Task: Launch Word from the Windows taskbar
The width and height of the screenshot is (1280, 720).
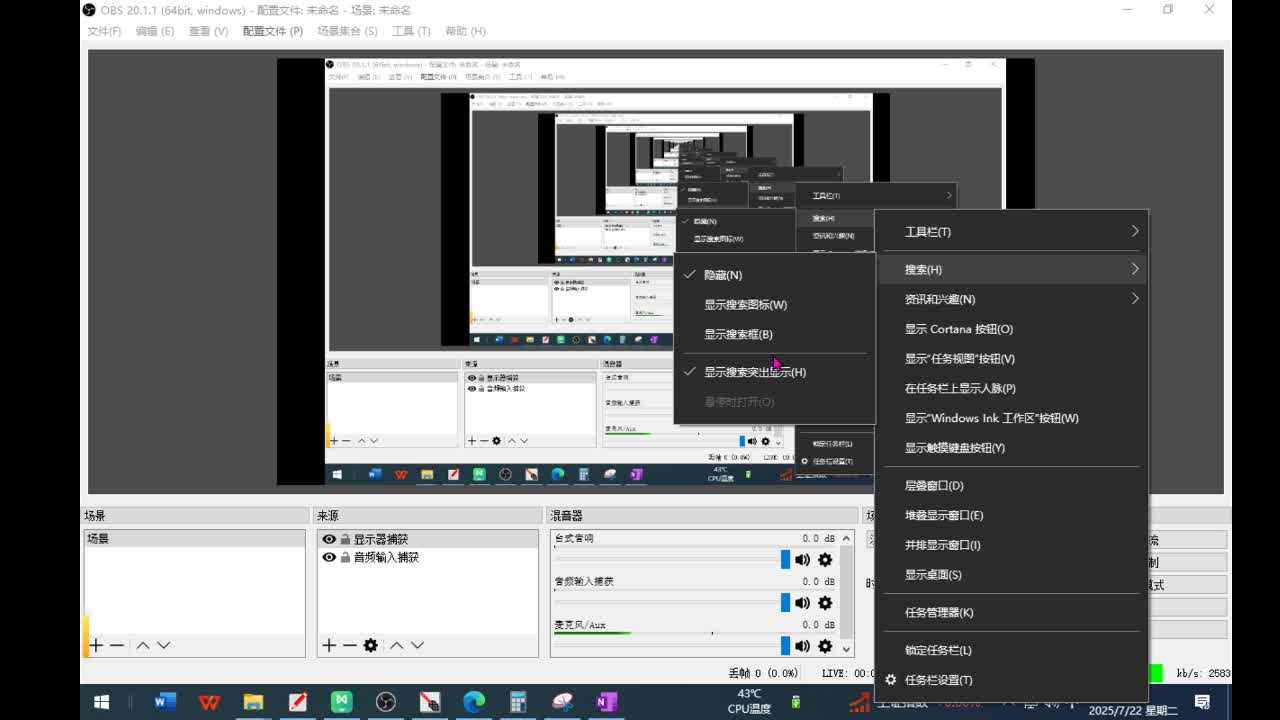Action: [165, 702]
